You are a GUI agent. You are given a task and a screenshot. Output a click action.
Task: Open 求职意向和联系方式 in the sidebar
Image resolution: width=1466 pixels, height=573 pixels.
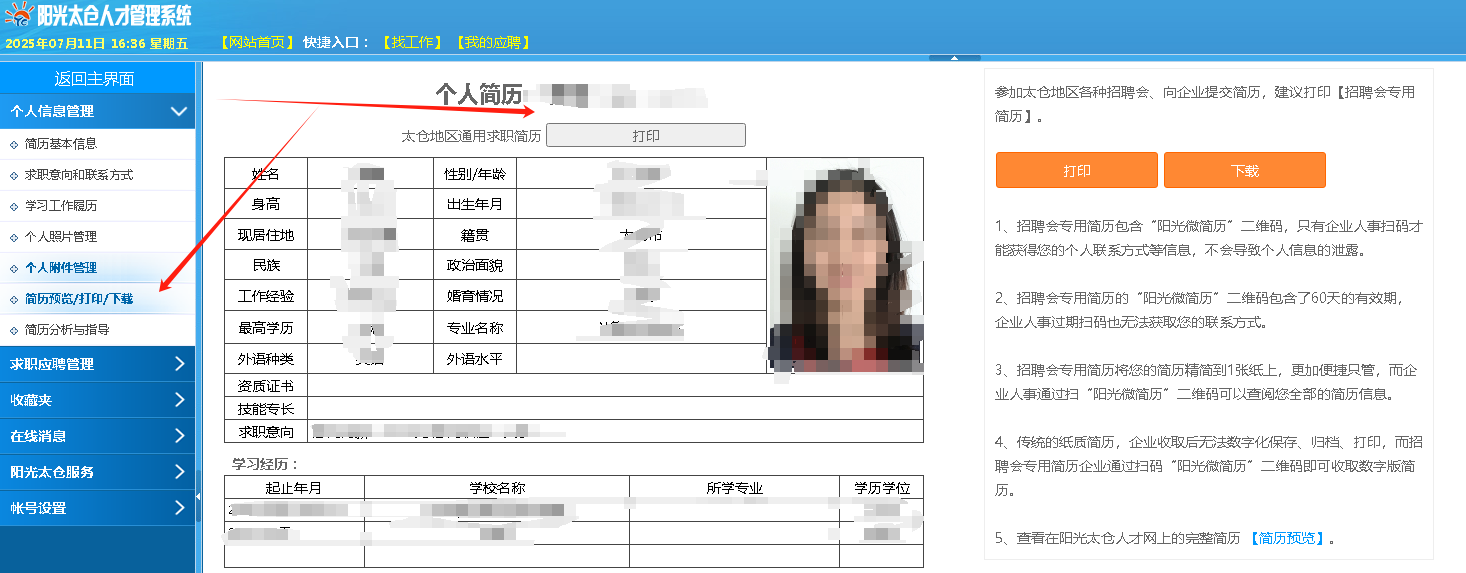point(79,175)
